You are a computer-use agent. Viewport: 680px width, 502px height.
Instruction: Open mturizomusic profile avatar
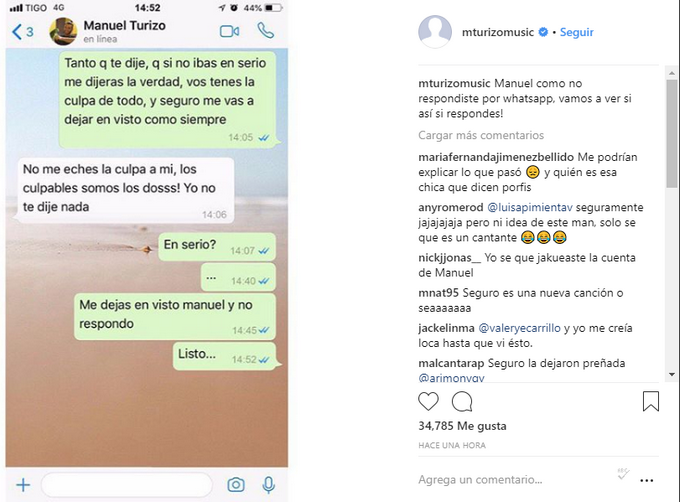pos(435,32)
